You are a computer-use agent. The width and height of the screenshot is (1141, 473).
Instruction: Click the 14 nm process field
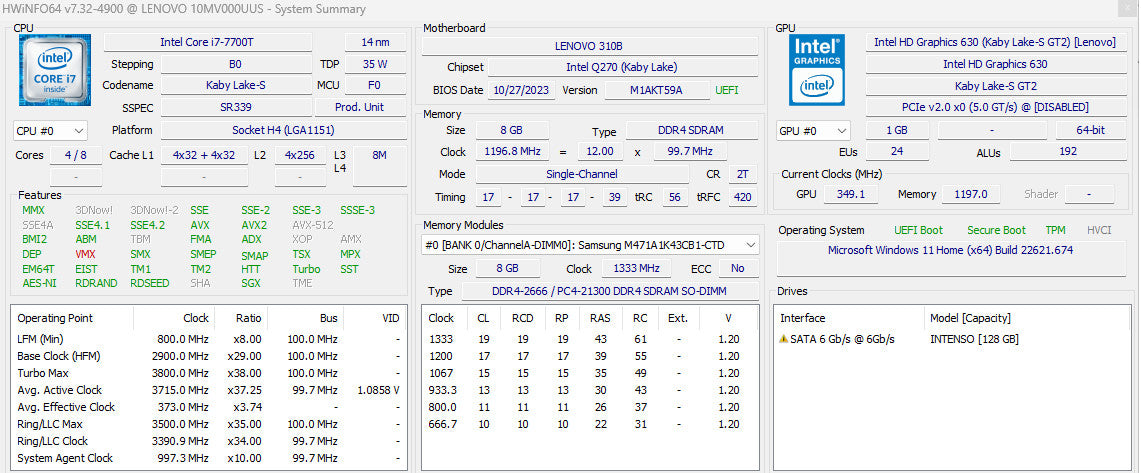pos(375,42)
